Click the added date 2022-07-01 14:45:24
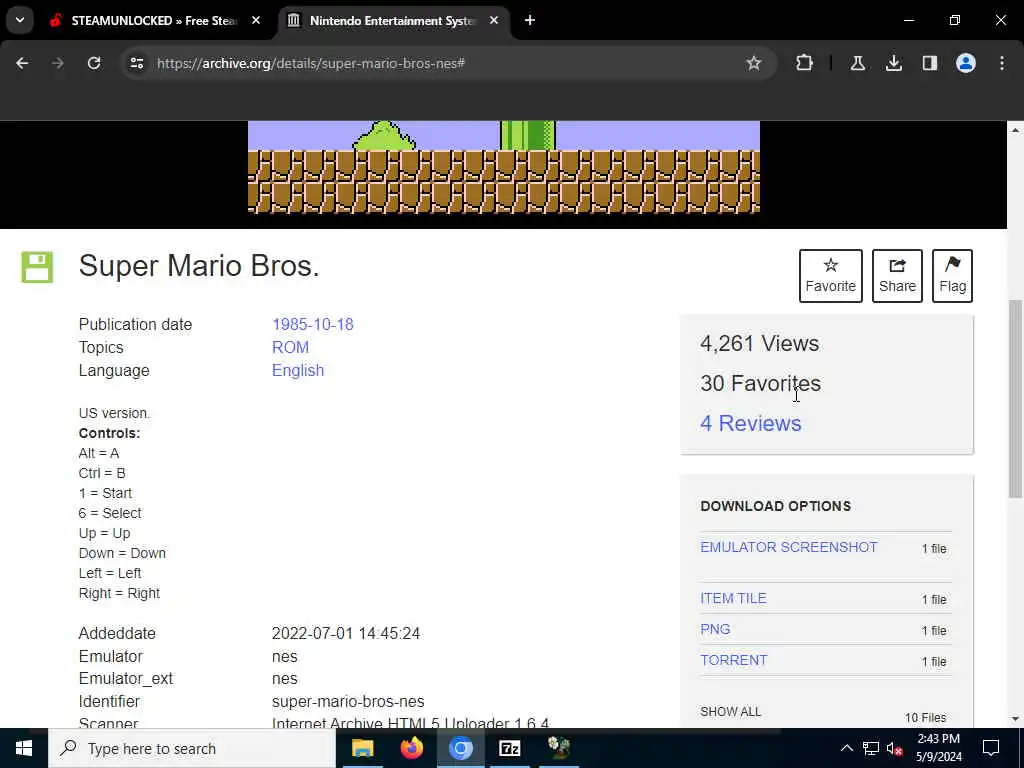Viewport: 1024px width, 768px height. click(345, 633)
